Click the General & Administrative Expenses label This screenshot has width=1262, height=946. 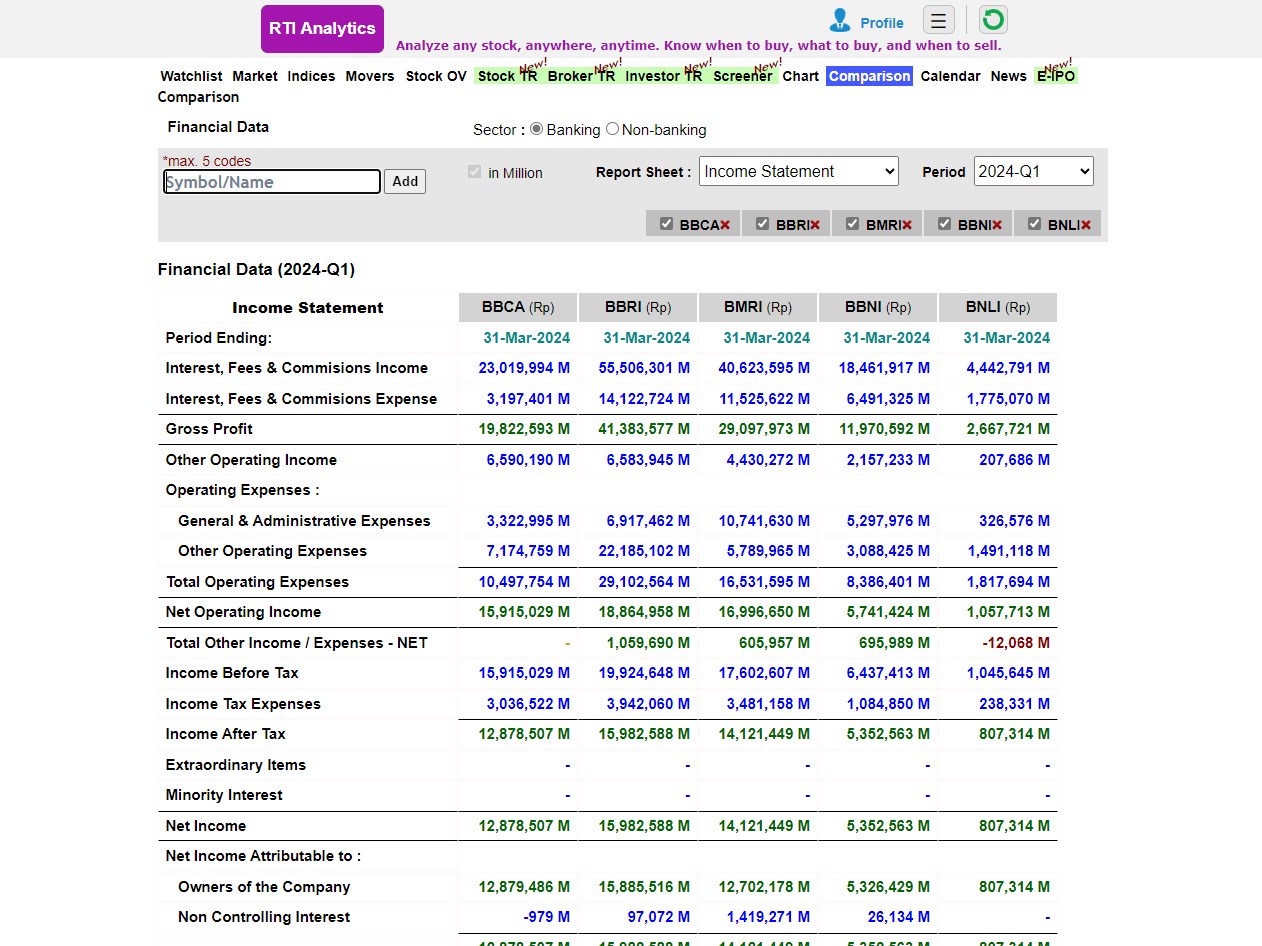tap(304, 521)
